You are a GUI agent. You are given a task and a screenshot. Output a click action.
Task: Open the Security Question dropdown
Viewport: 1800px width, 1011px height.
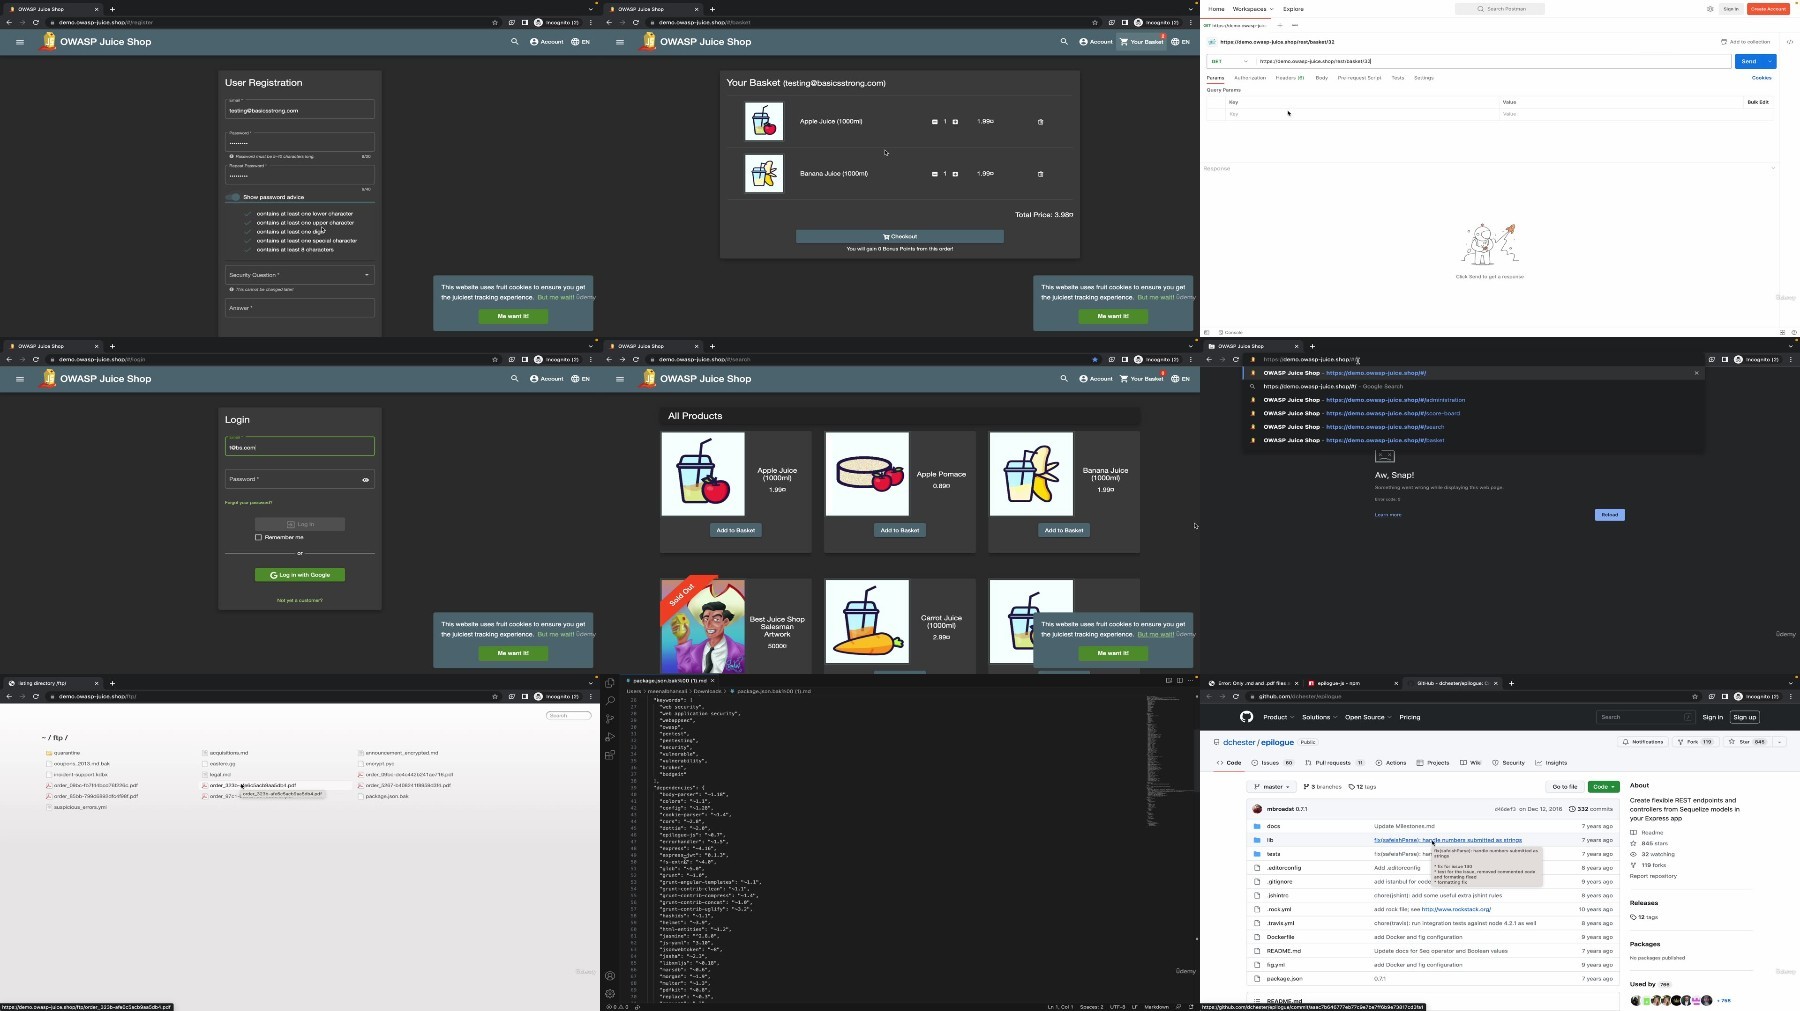click(x=300, y=275)
